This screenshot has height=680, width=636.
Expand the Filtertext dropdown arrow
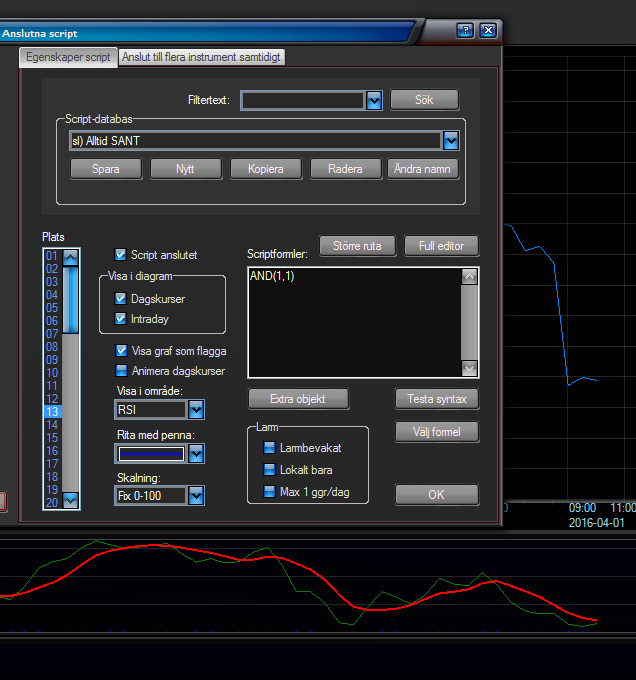pyautogui.click(x=374, y=100)
